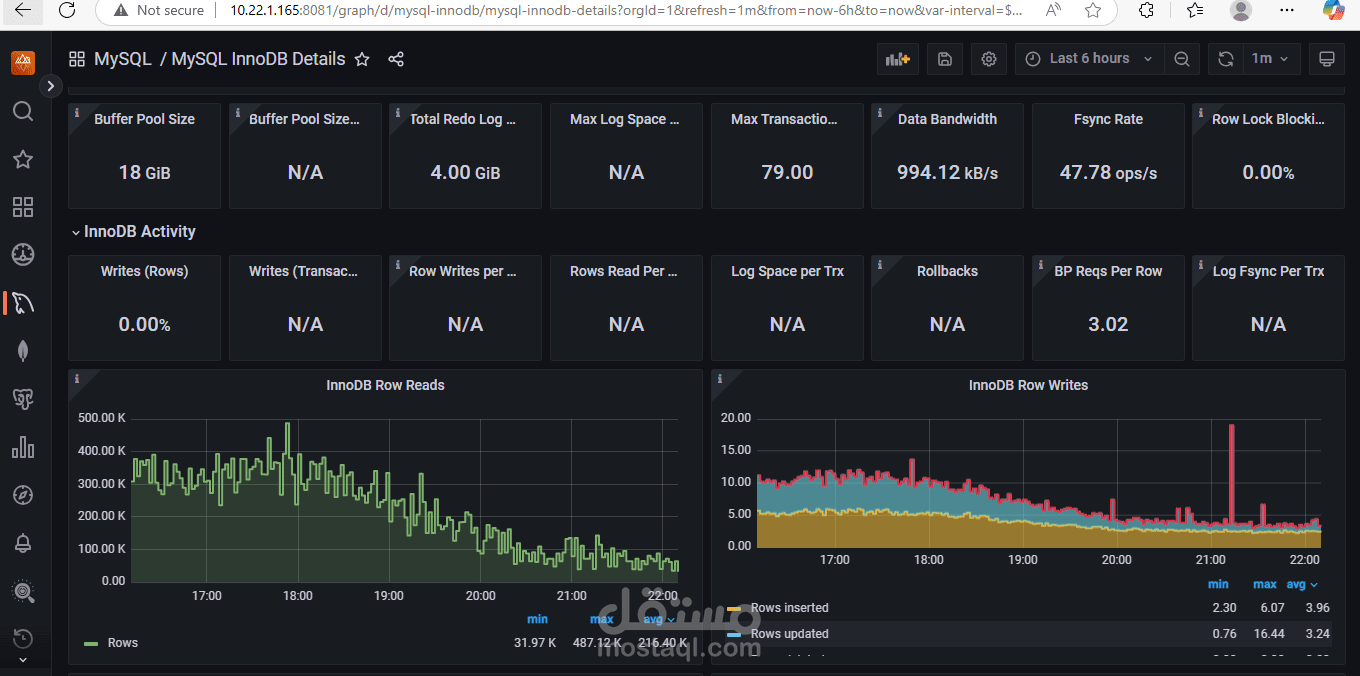The image size is (1360, 676).
Task: Open Row Lock Blocking panel title menu
Action: click(1268, 119)
